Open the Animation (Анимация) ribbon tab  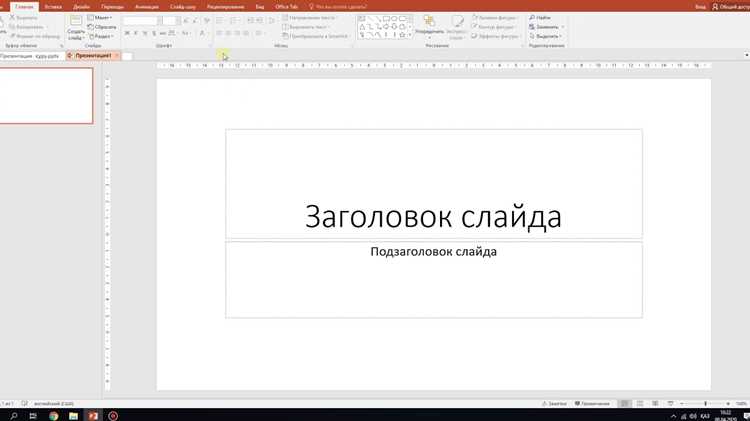coord(147,7)
